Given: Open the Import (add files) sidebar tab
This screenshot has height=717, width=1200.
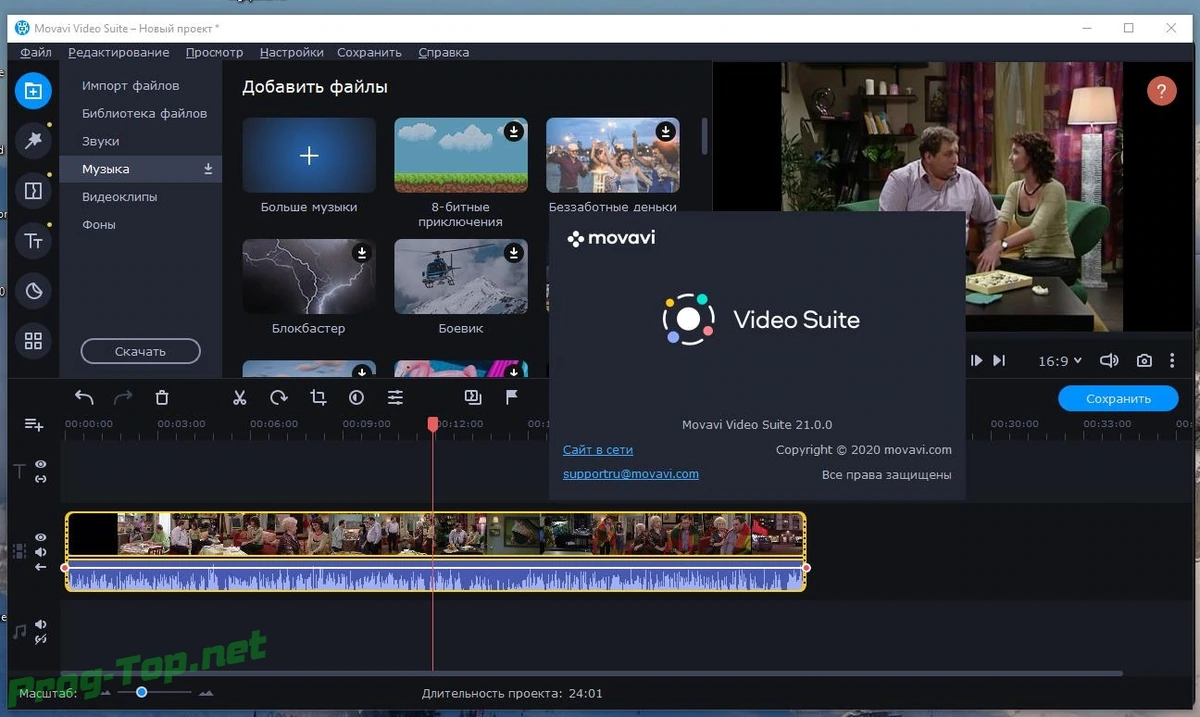Looking at the screenshot, I should 33,91.
